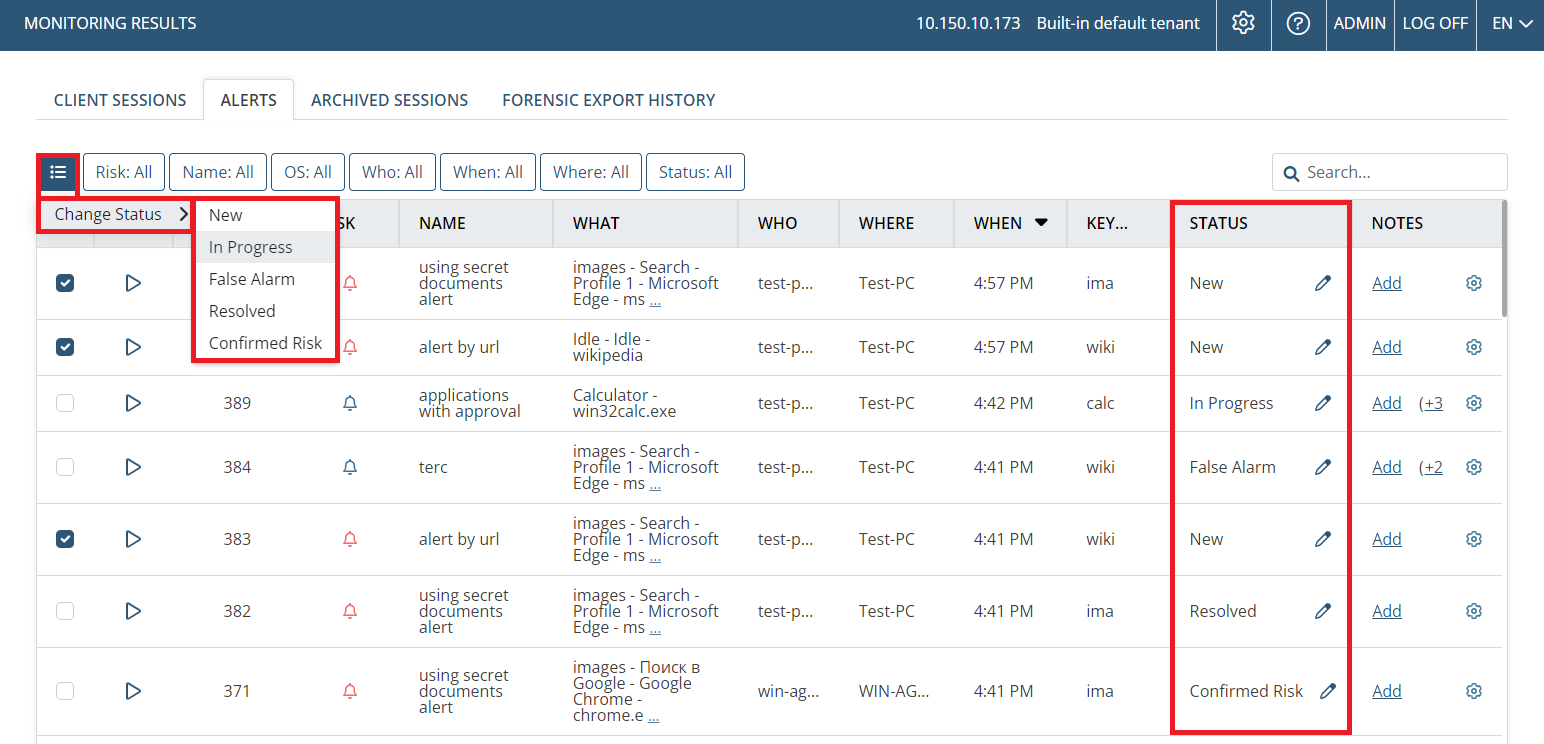Click pencil icon next to Confirmed Risk
The height and width of the screenshot is (744, 1544).
1327,691
